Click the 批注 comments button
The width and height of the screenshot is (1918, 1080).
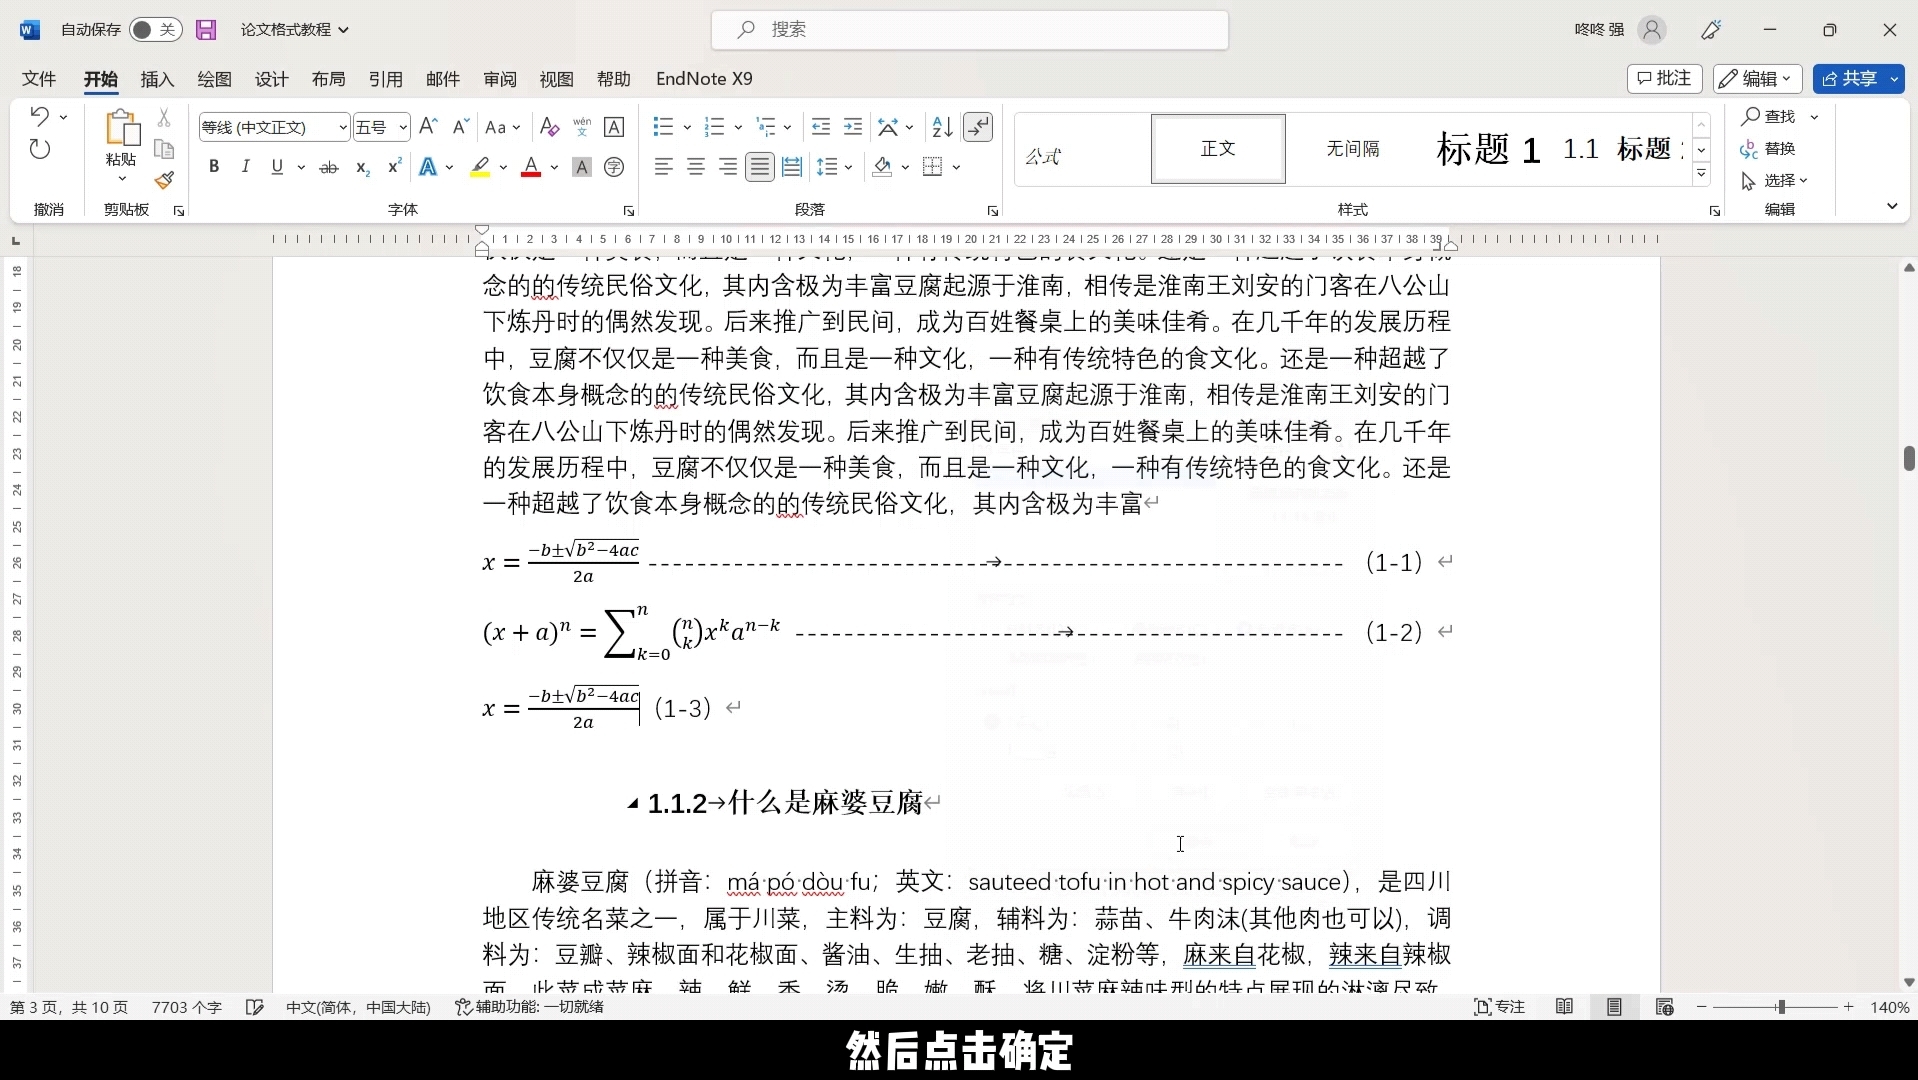click(x=1665, y=78)
